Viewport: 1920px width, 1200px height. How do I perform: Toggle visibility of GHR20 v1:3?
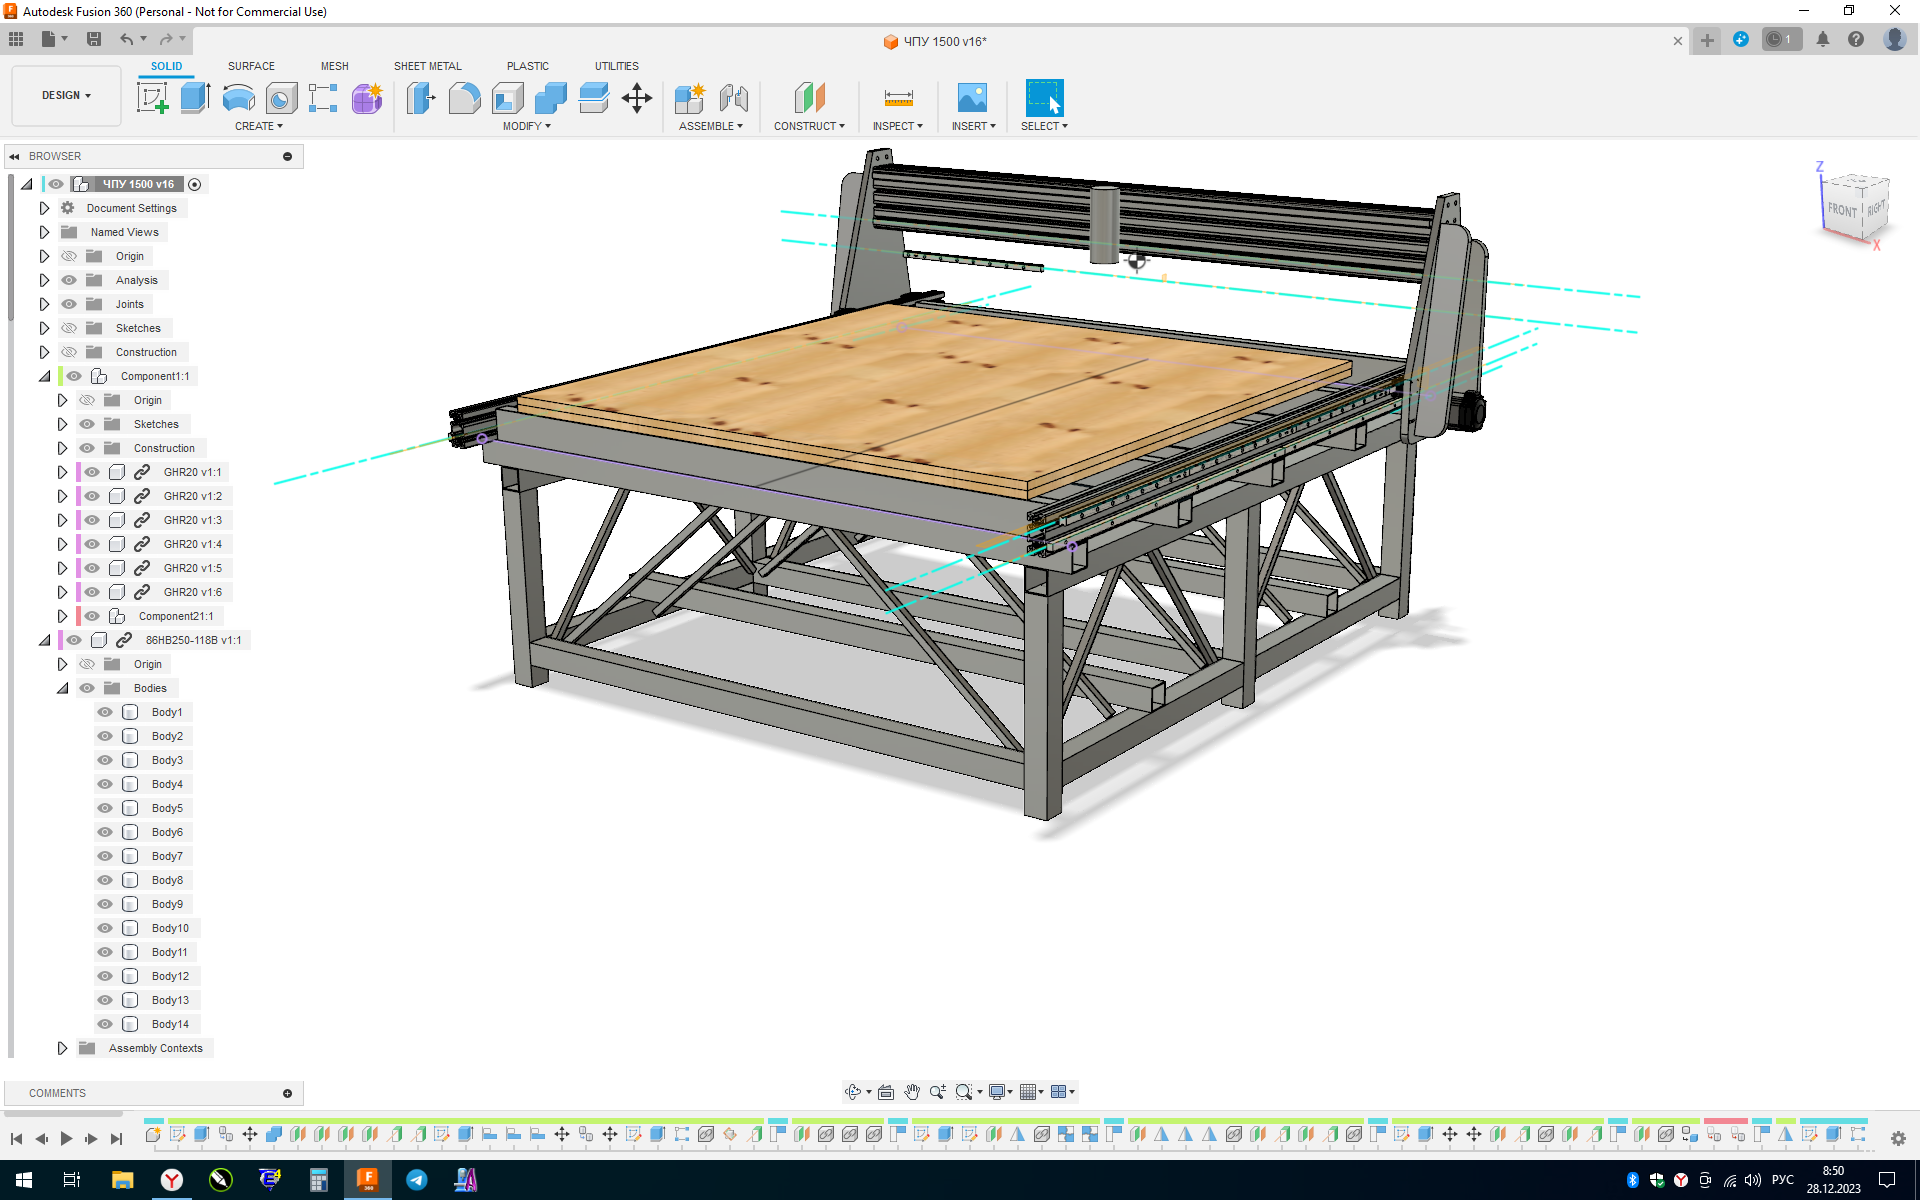92,520
